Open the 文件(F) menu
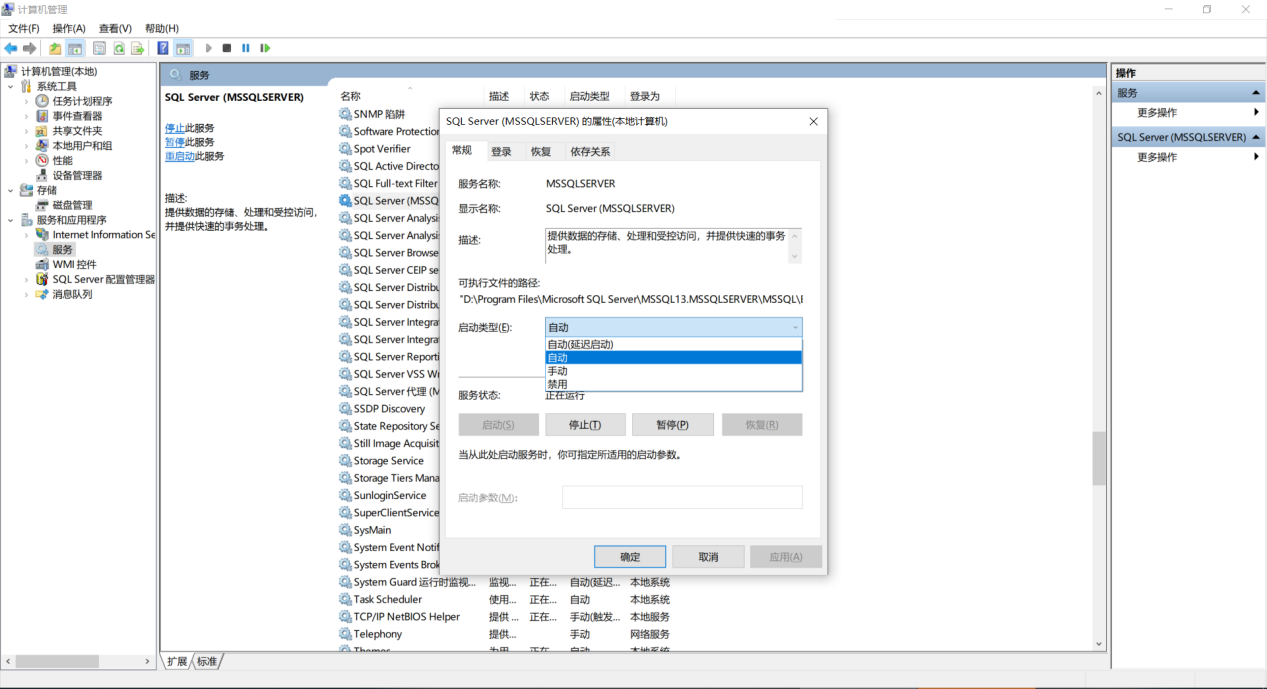This screenshot has width=1267, height=689. (x=24, y=28)
